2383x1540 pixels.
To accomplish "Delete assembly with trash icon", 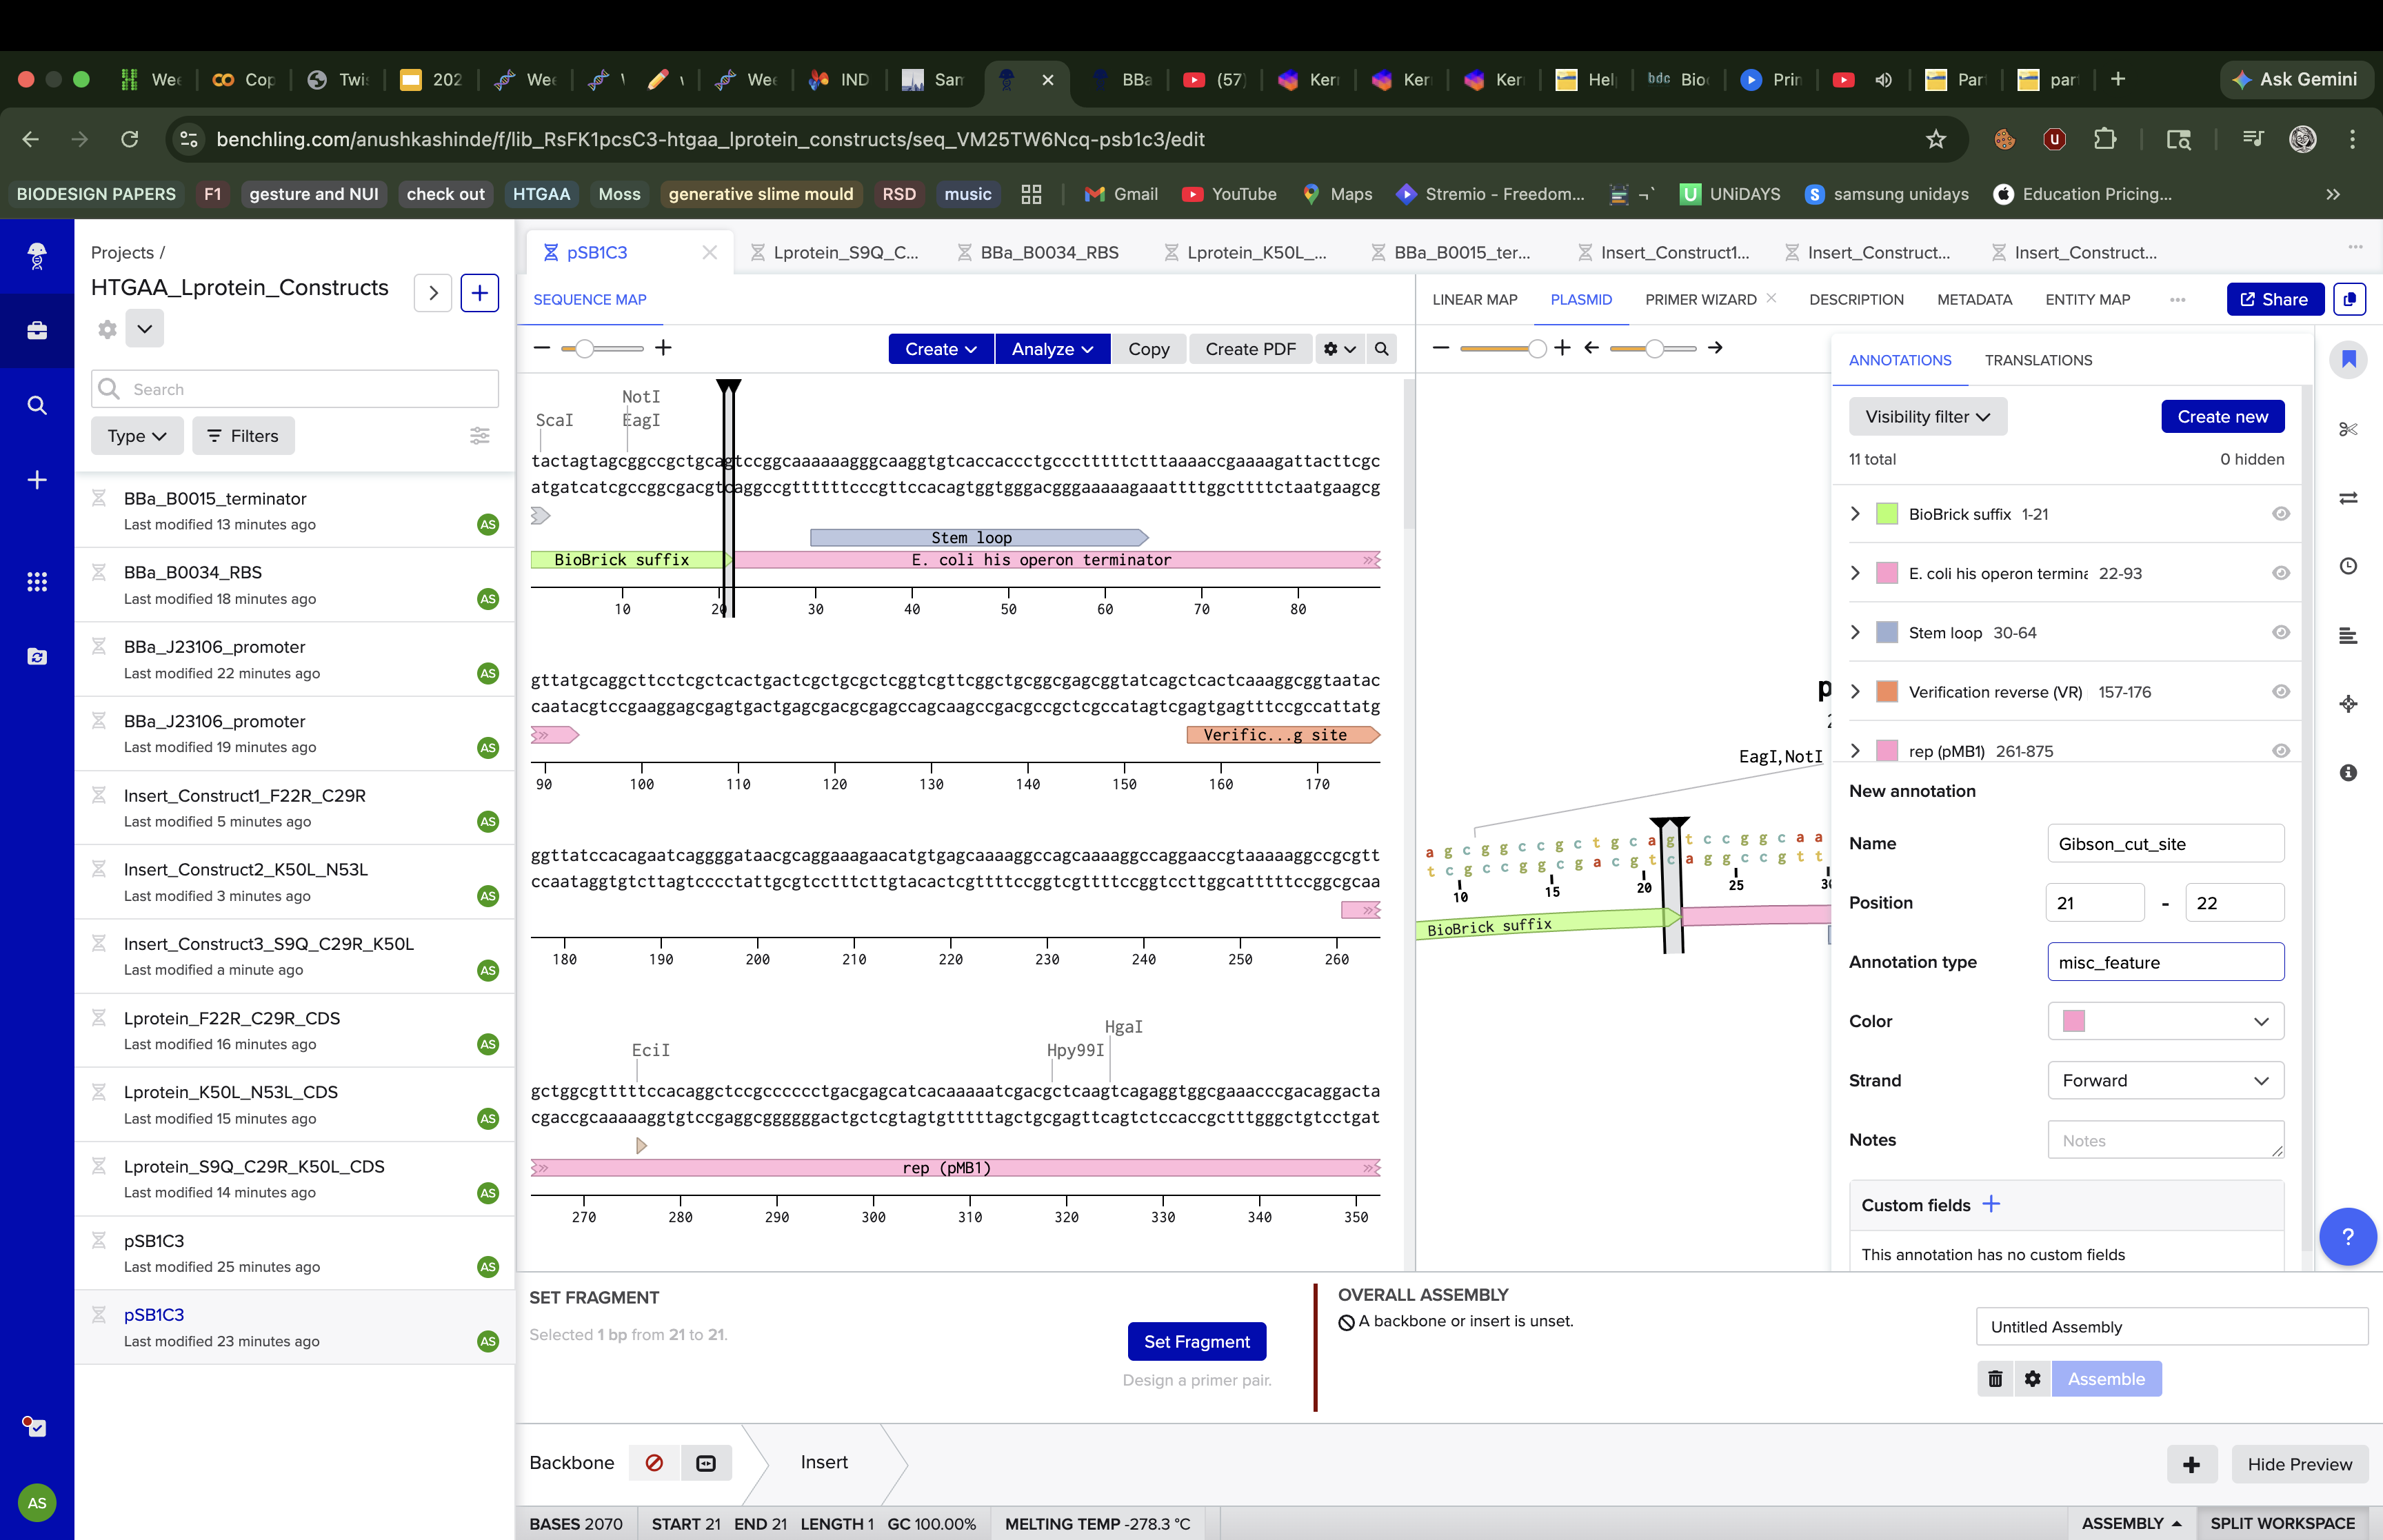I will pyautogui.click(x=1995, y=1379).
